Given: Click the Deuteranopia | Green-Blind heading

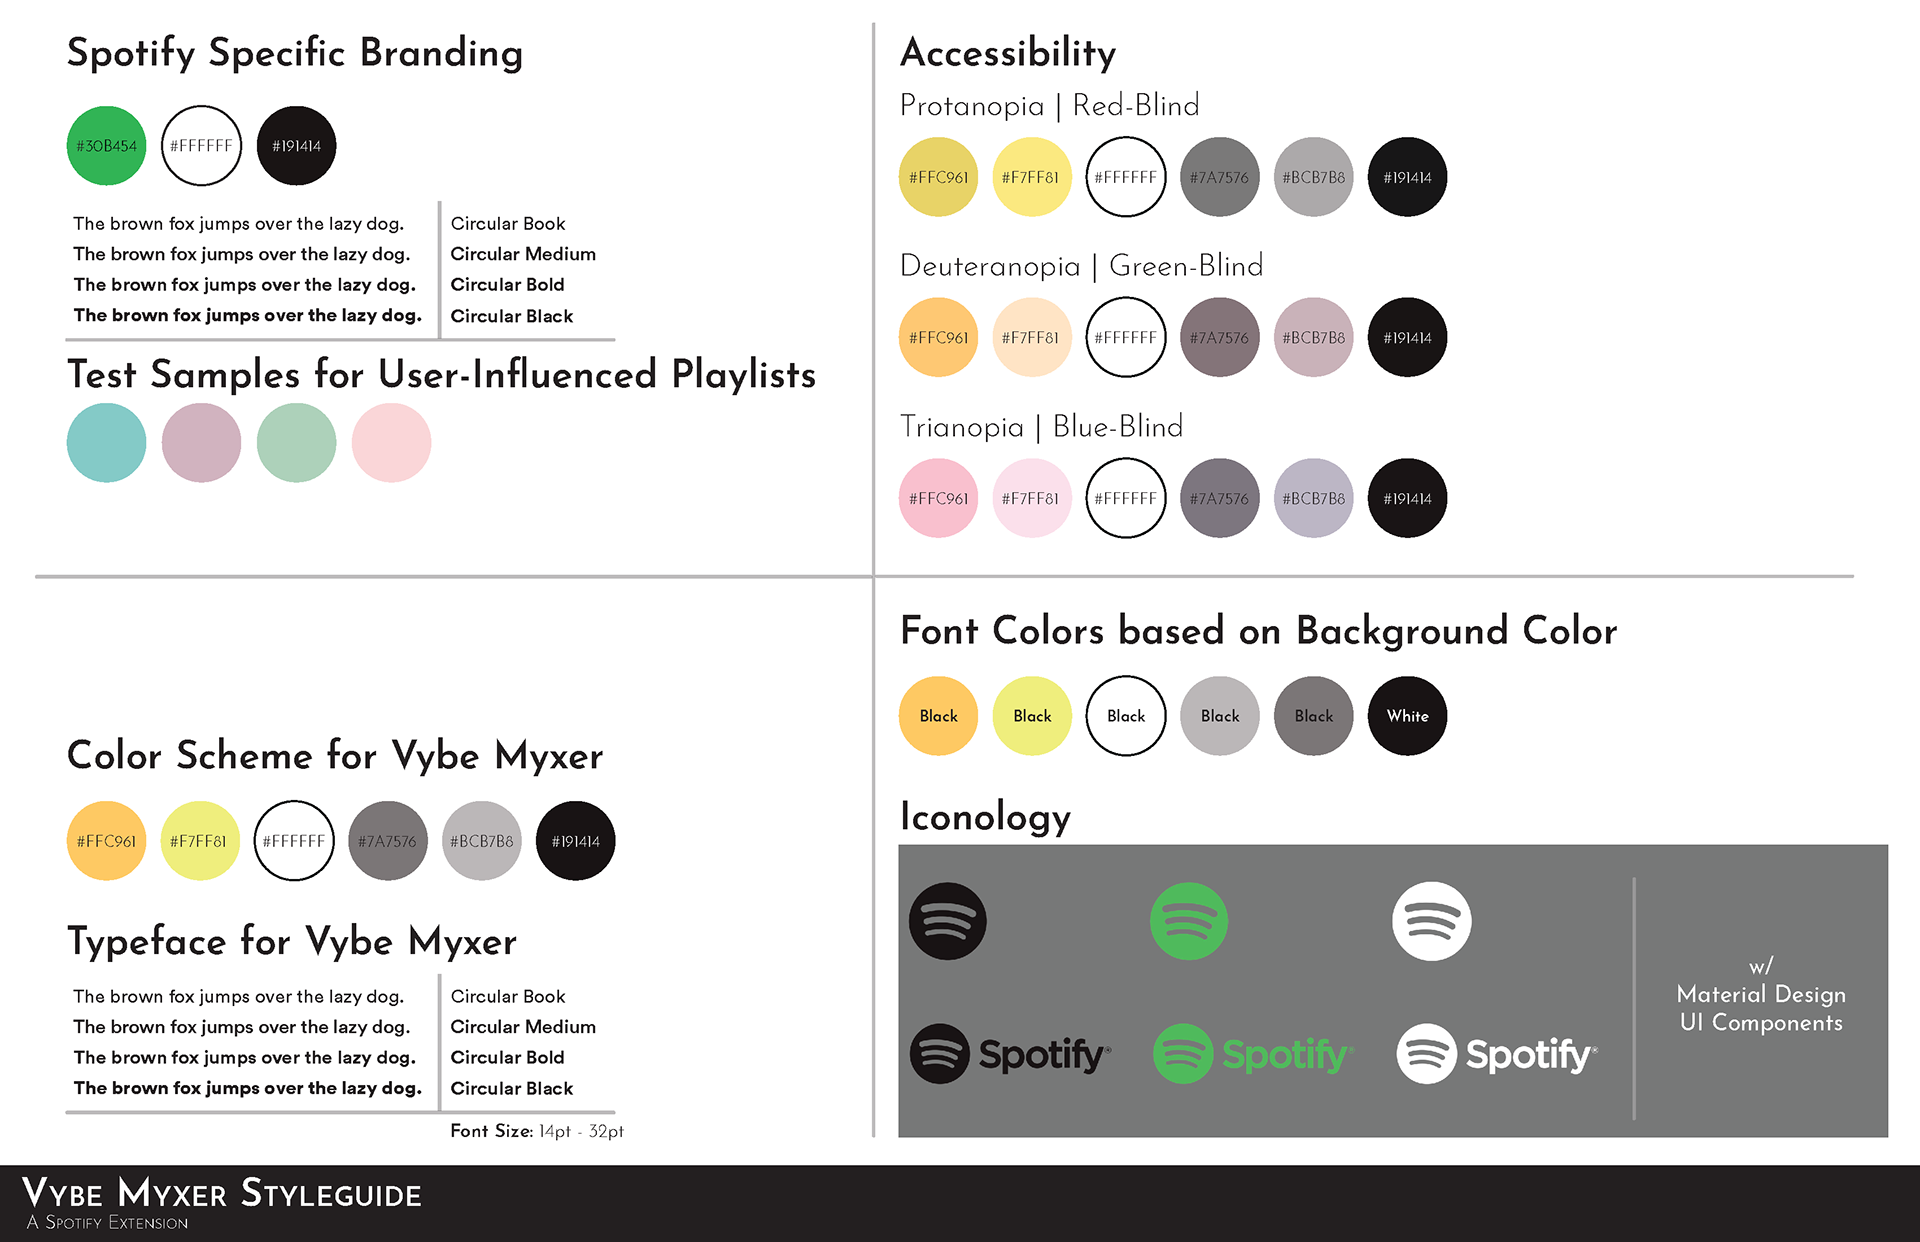Looking at the screenshot, I should (1082, 266).
